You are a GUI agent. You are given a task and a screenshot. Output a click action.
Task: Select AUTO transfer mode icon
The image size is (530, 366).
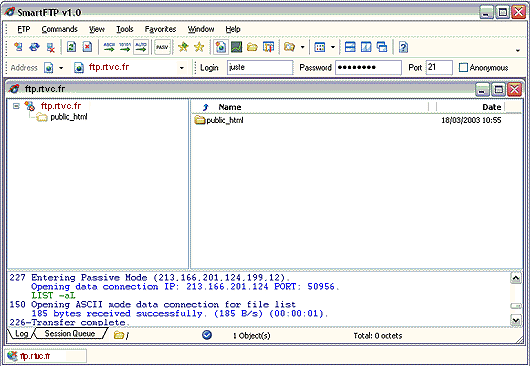point(141,47)
